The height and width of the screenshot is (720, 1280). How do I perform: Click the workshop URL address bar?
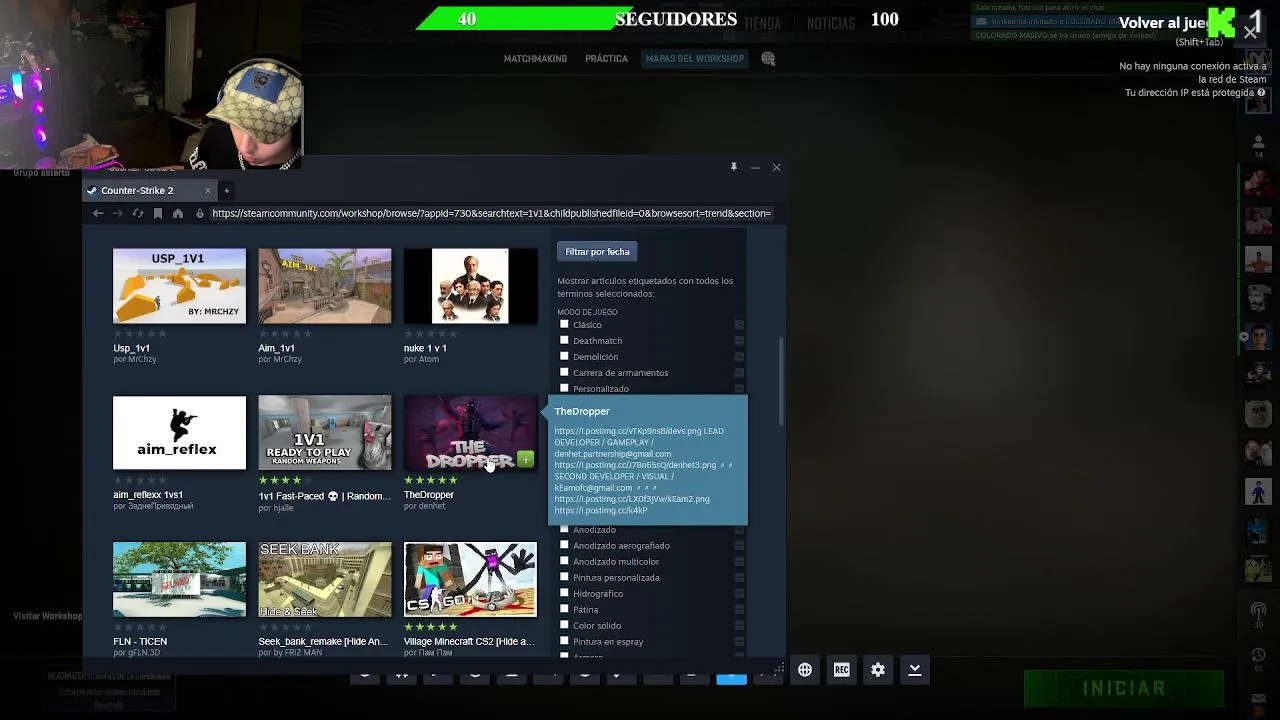pos(491,213)
